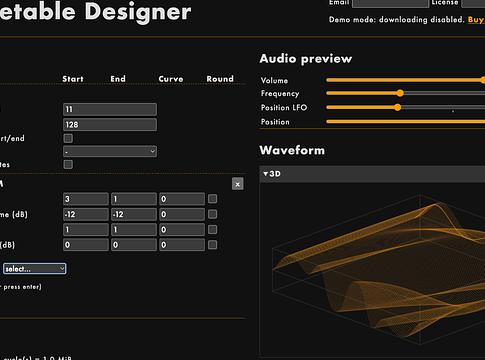Toggle the checkbox below the 128 field
Viewport: 485px width, 360px height.
click(68, 138)
